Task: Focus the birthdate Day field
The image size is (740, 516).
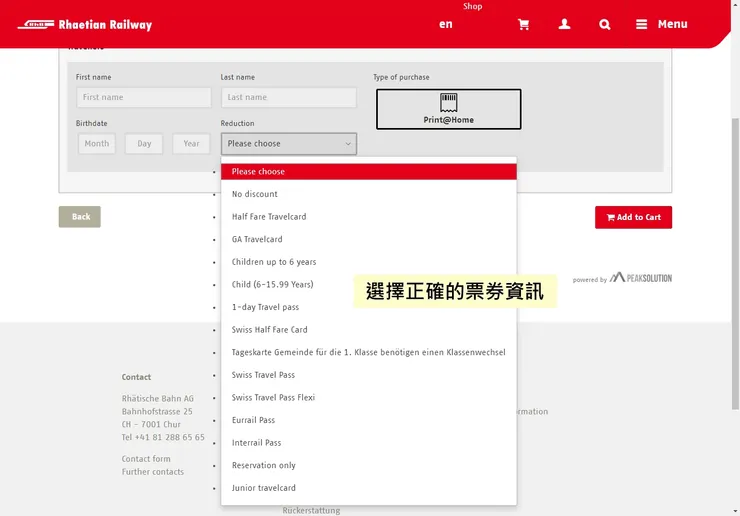Action: click(x=144, y=144)
